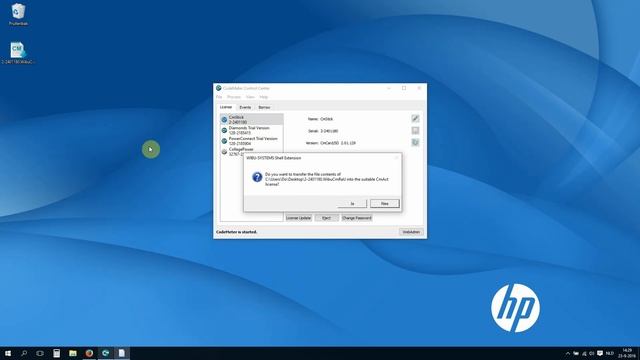Viewport: 640px width, 360px height.
Task: Open the Help menu in CodeMeter
Action: tap(264, 97)
